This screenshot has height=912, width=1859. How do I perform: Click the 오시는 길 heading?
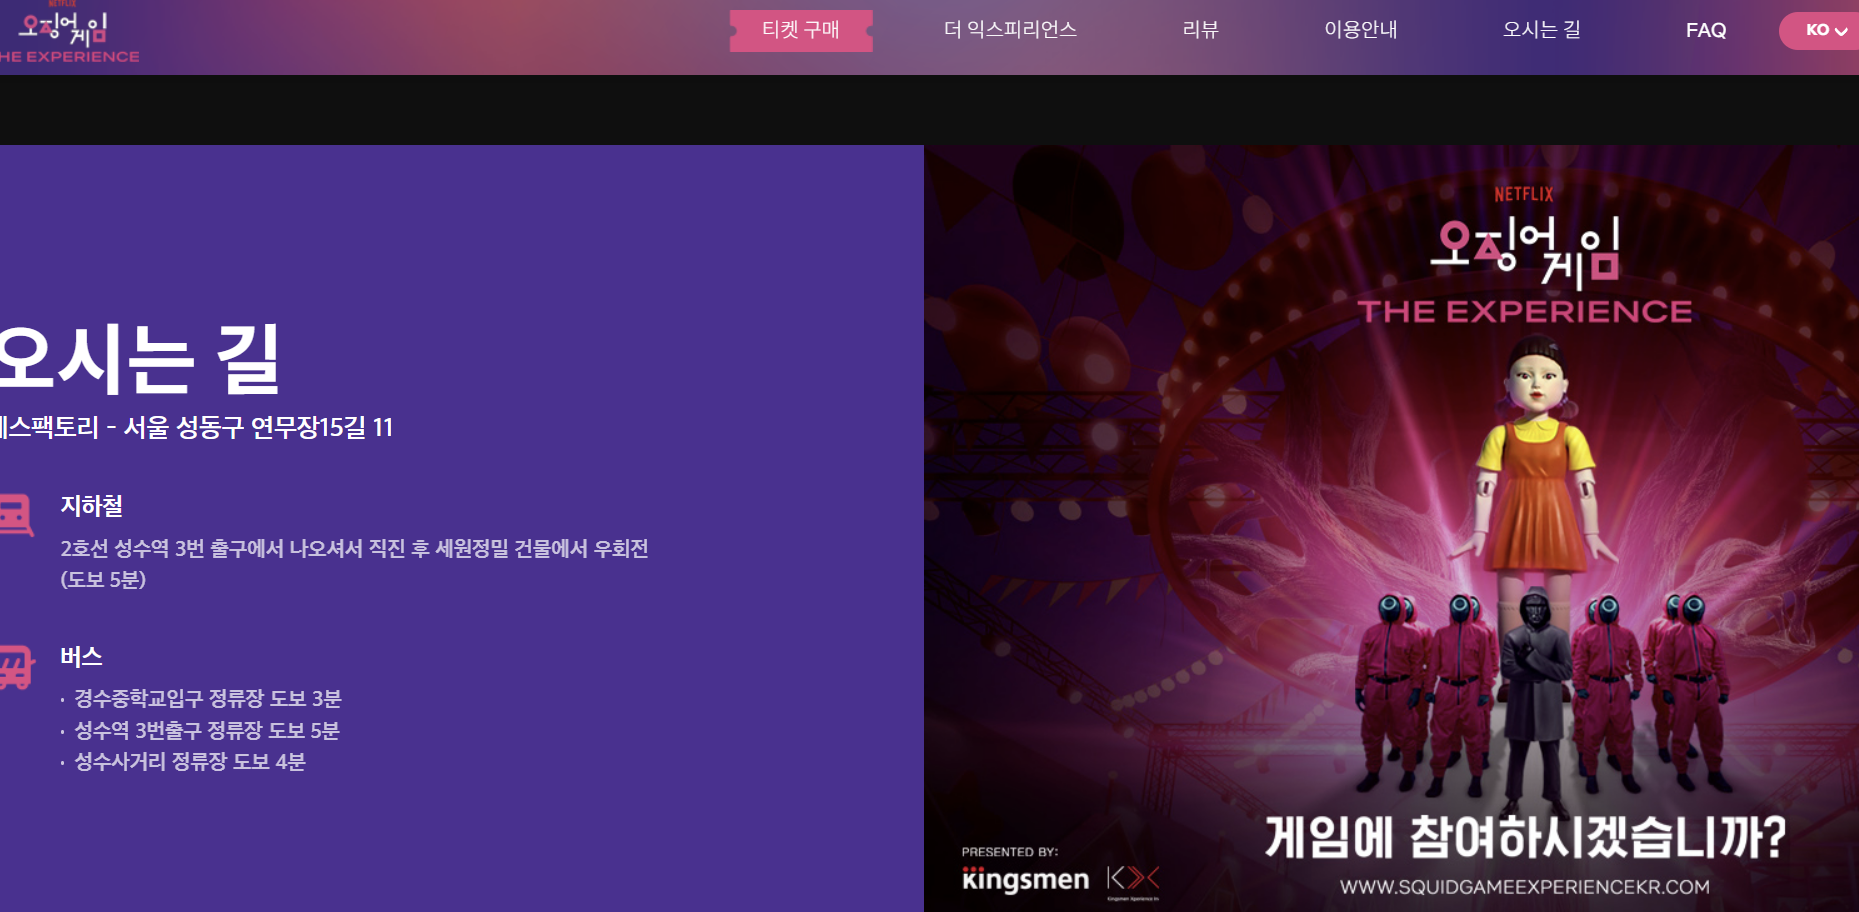point(140,359)
